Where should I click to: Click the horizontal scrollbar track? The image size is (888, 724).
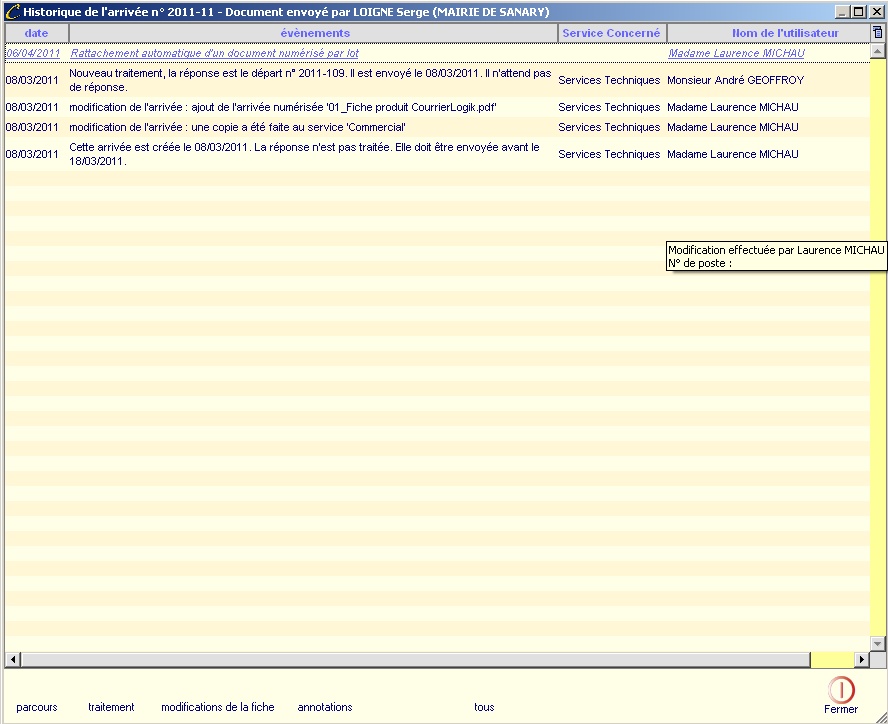(x=400, y=660)
